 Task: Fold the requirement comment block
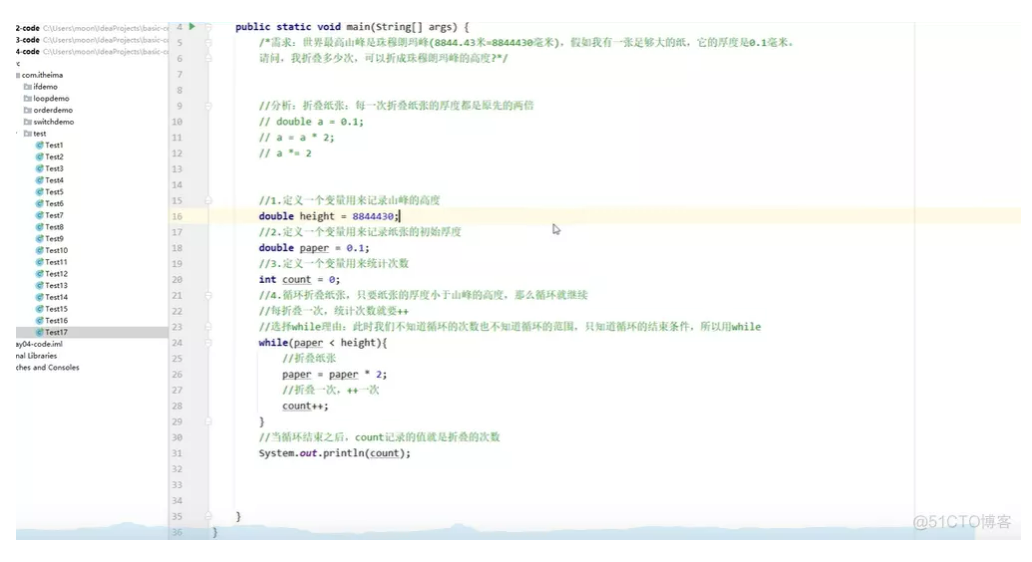click(208, 43)
